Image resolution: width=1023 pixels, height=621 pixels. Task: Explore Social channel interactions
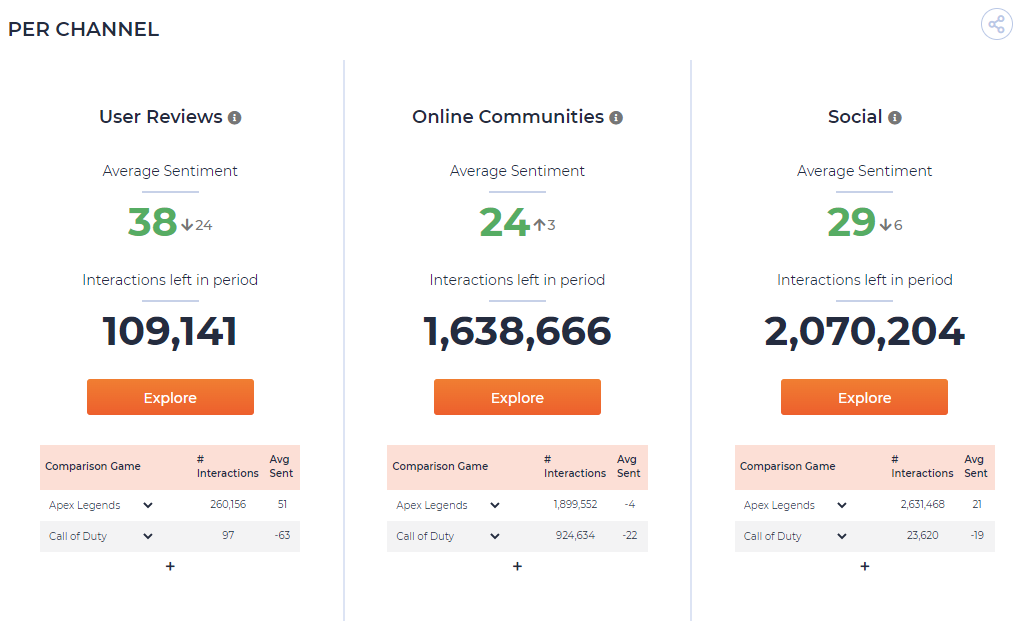864,397
